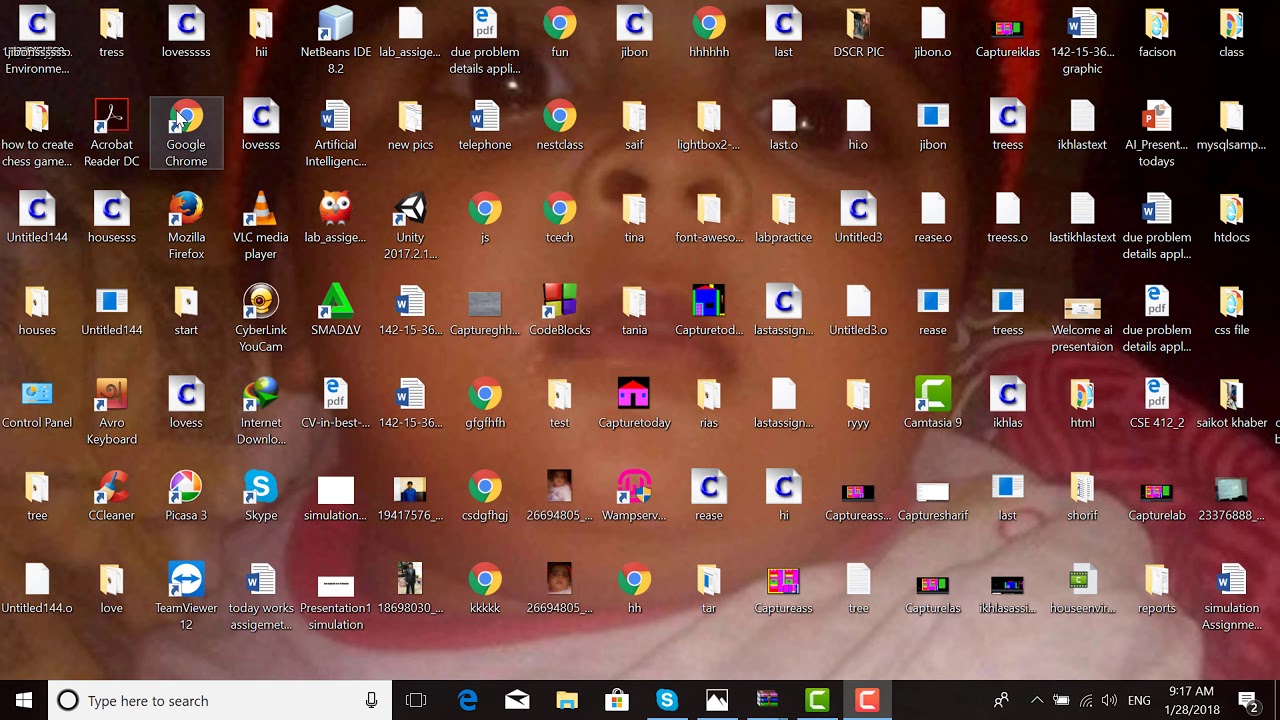
Task: Select the CCleaner shortcut
Action: [x=111, y=496]
